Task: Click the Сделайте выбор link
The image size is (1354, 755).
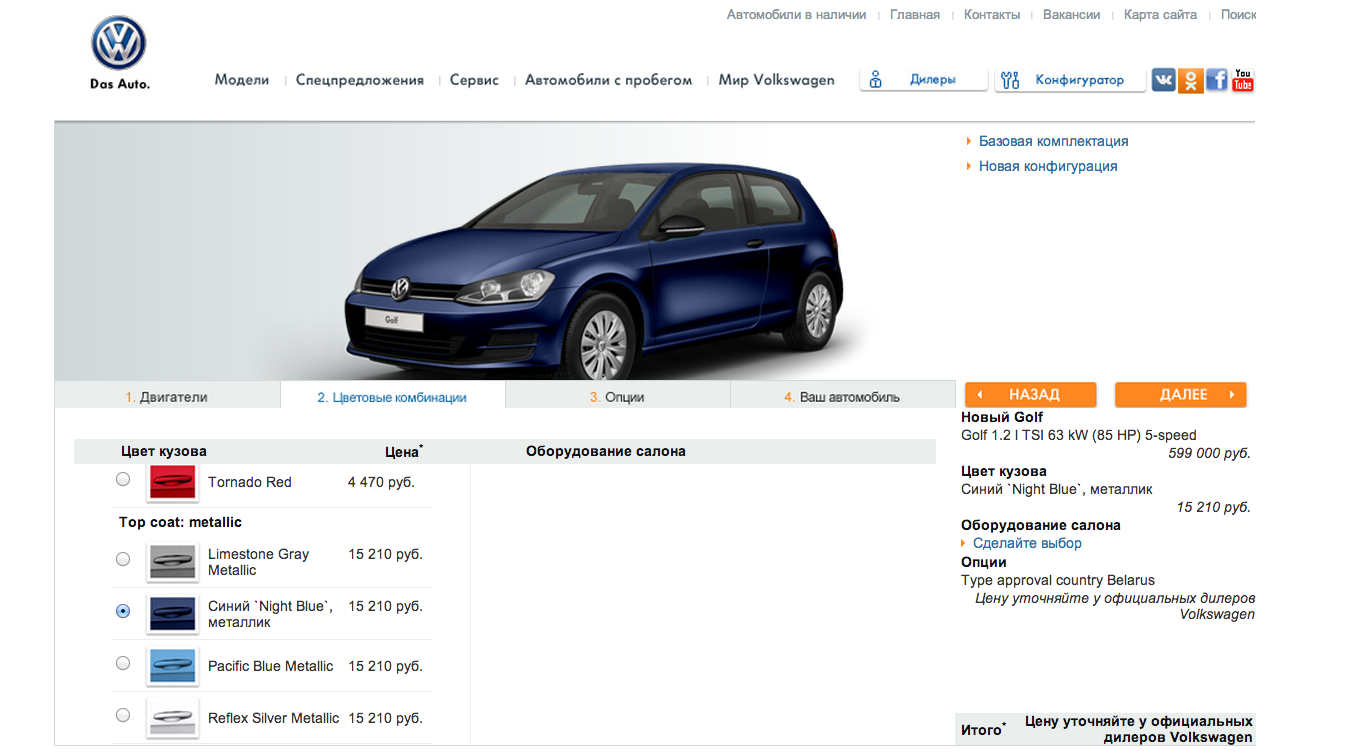Action: coord(1027,543)
